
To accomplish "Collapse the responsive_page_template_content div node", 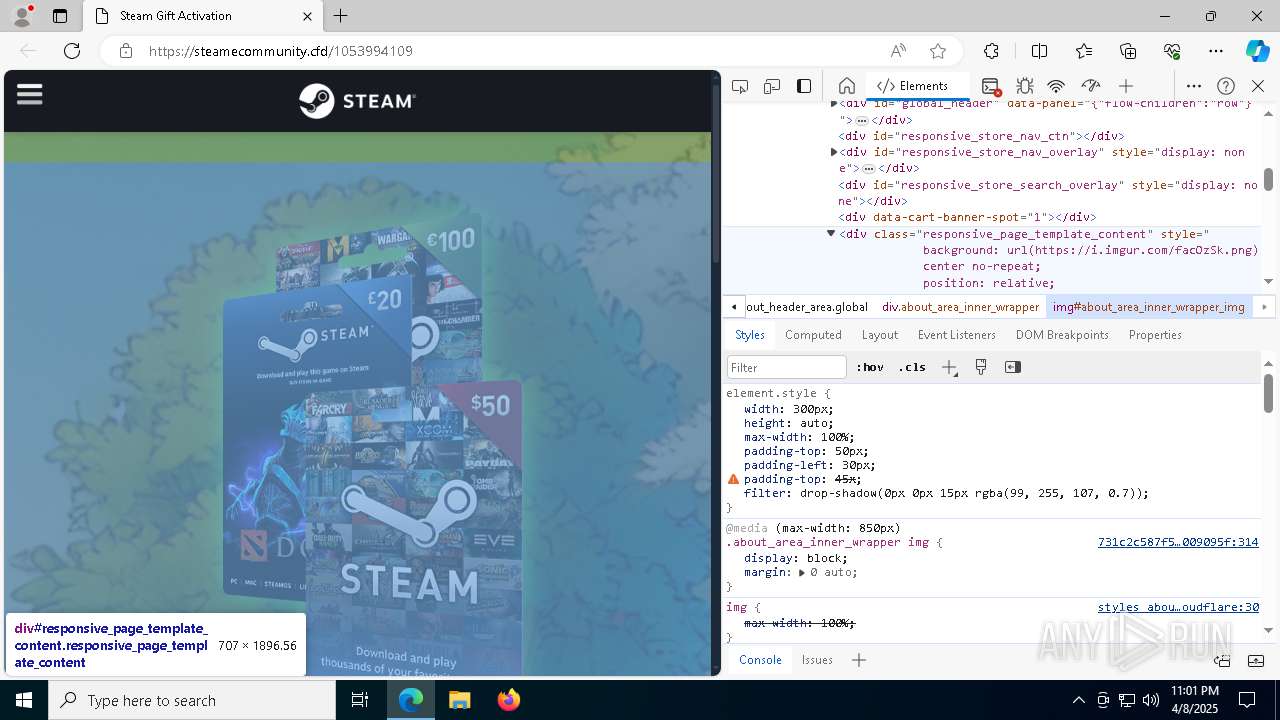I will pos(830,233).
